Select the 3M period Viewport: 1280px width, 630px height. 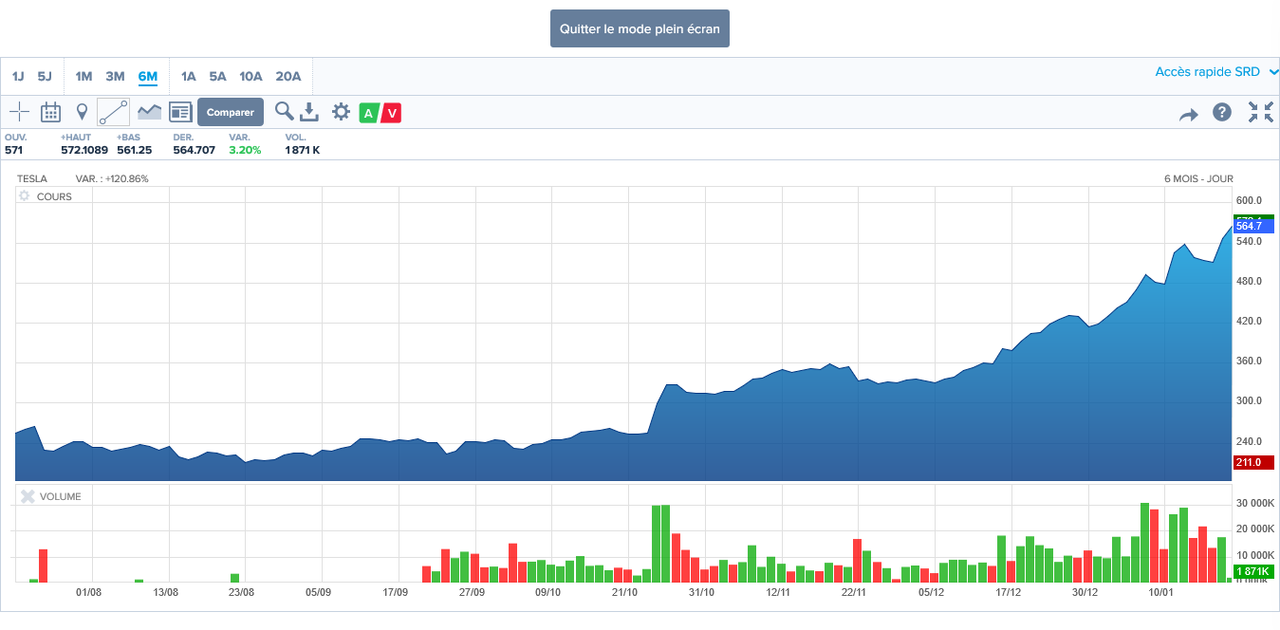click(115, 76)
